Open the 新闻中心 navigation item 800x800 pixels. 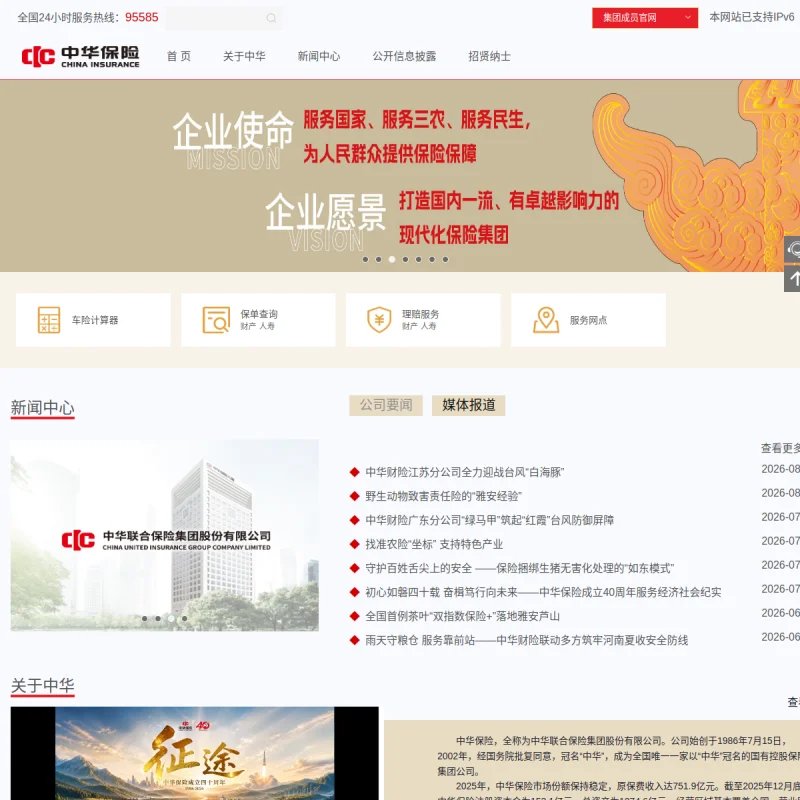pyautogui.click(x=319, y=56)
